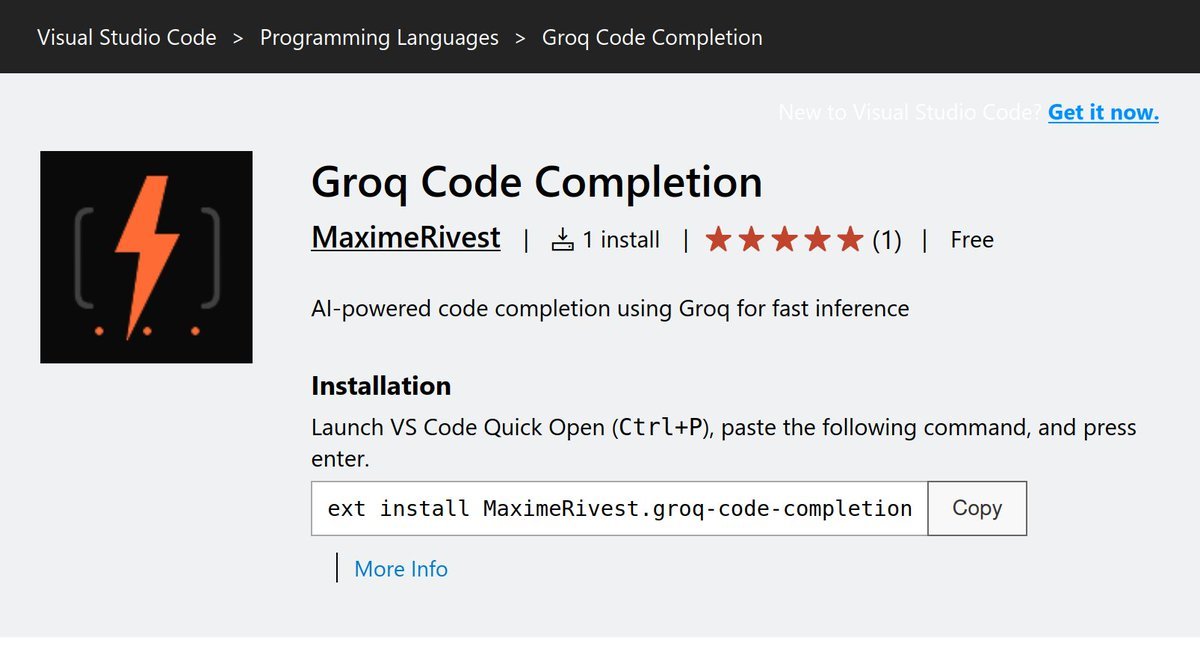
Task: Click the second rating star
Action: click(751, 240)
